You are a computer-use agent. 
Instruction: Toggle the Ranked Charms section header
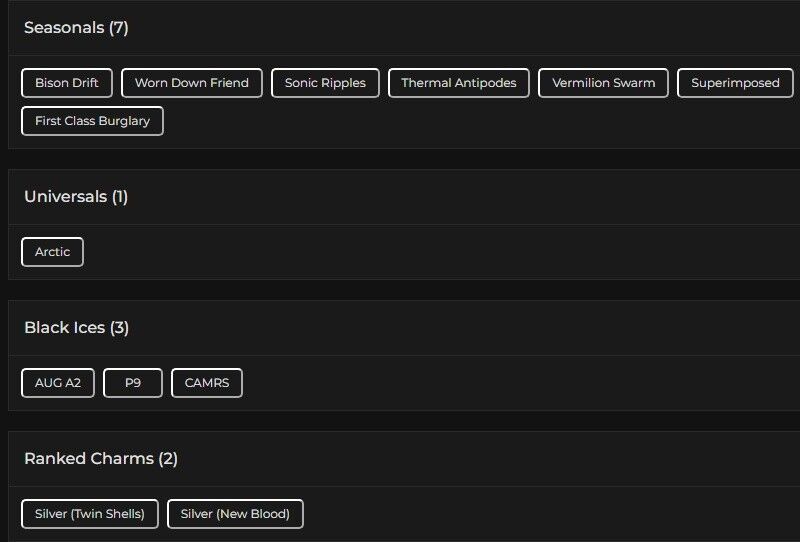coord(89,459)
